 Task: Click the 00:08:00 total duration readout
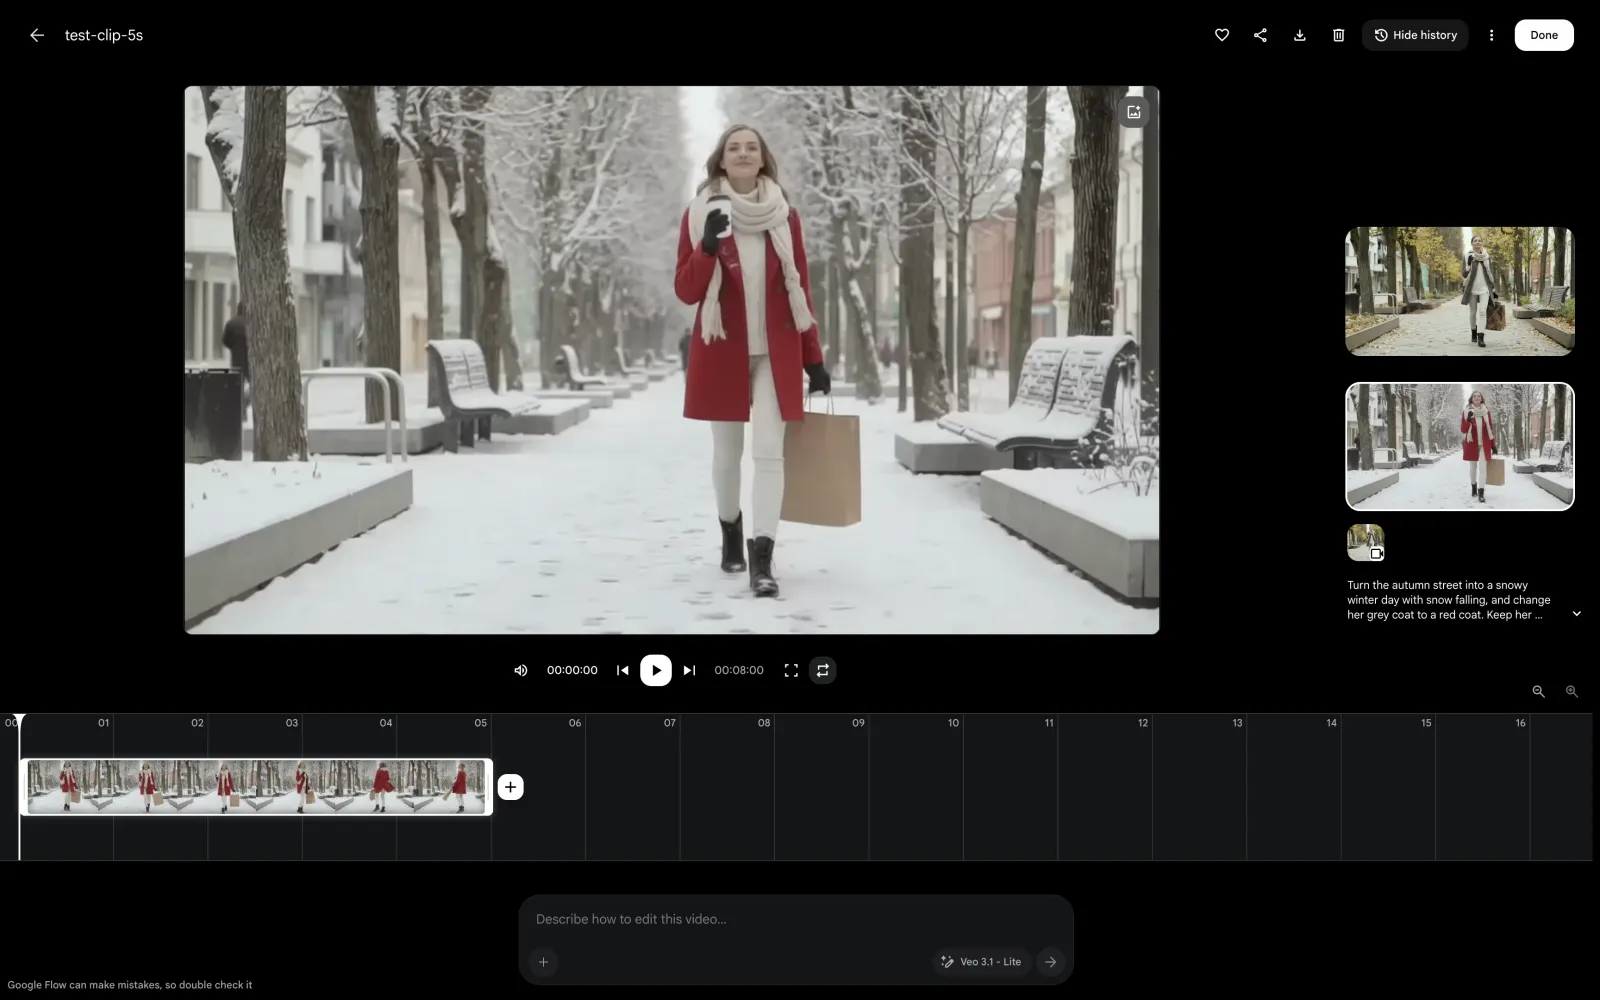(x=739, y=670)
